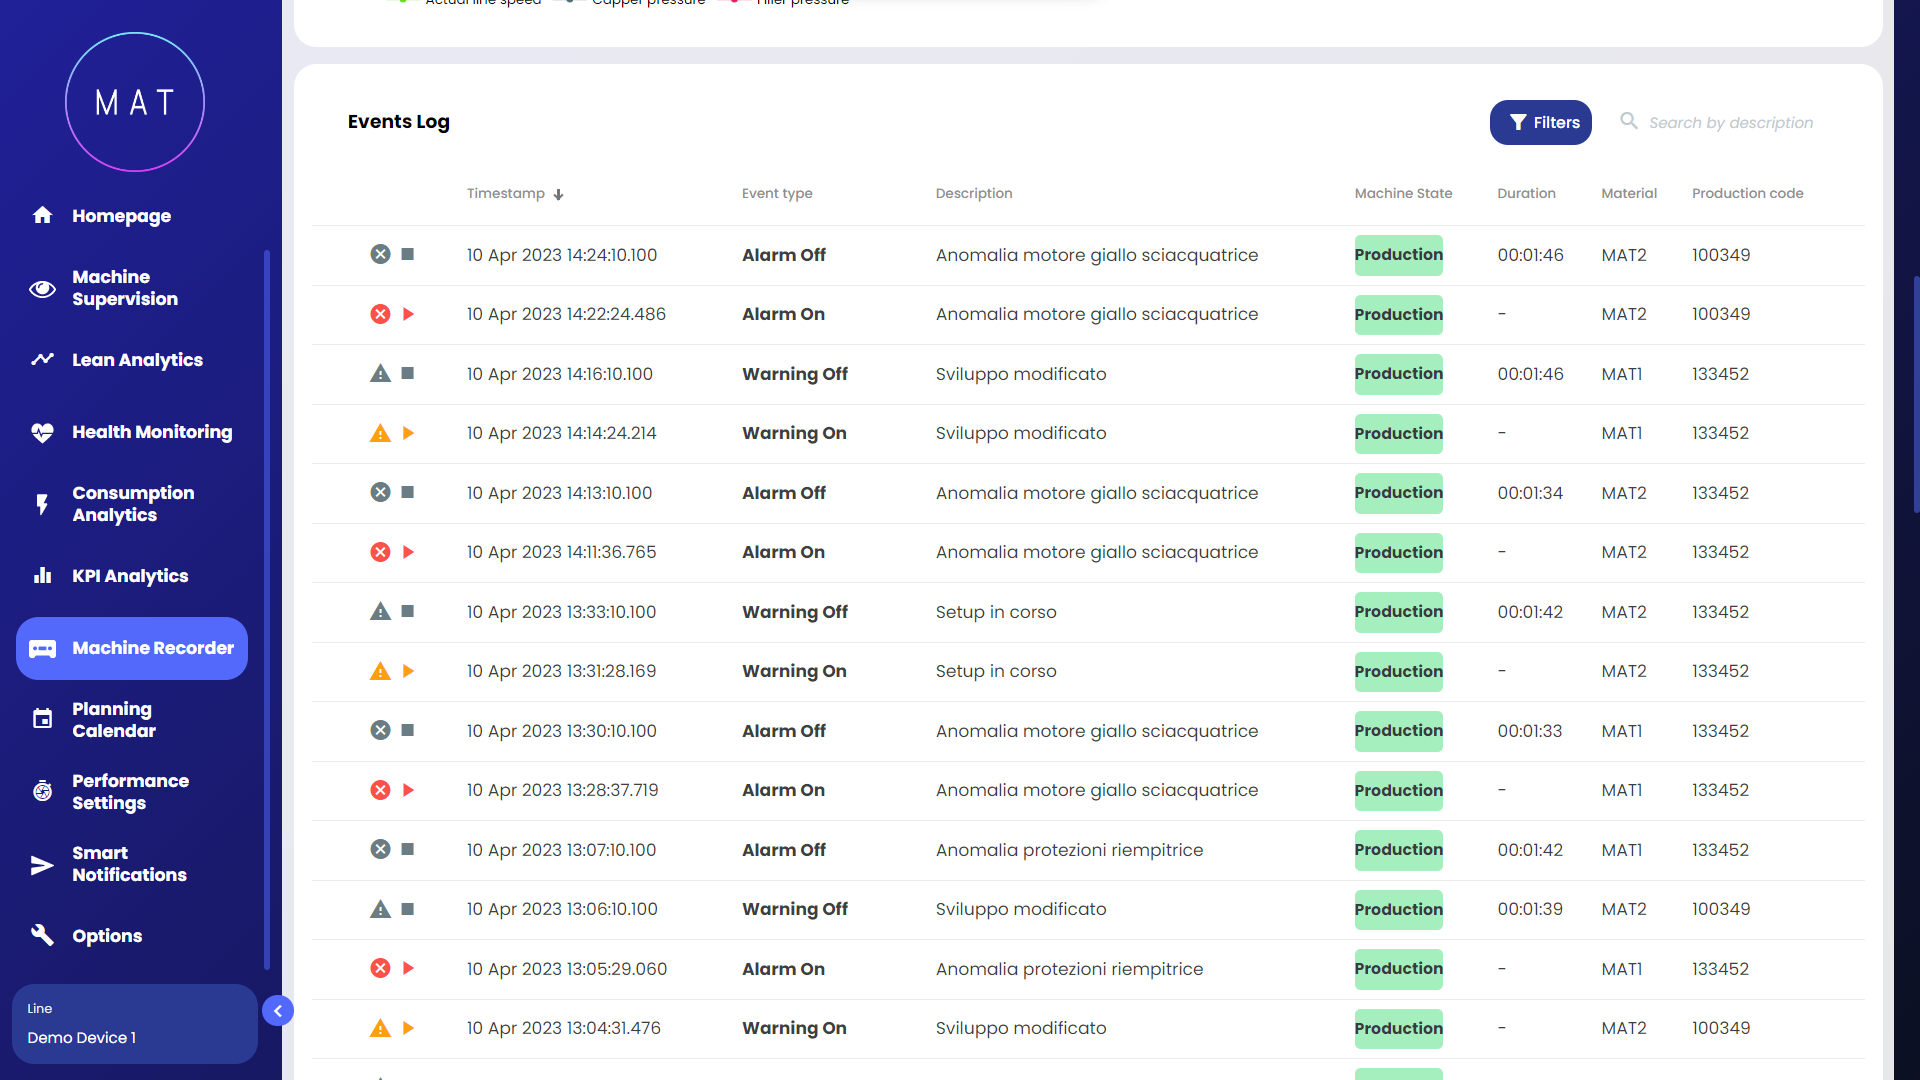The height and width of the screenshot is (1080, 1920).
Task: Open Options wrench icon
Action: (x=42, y=935)
